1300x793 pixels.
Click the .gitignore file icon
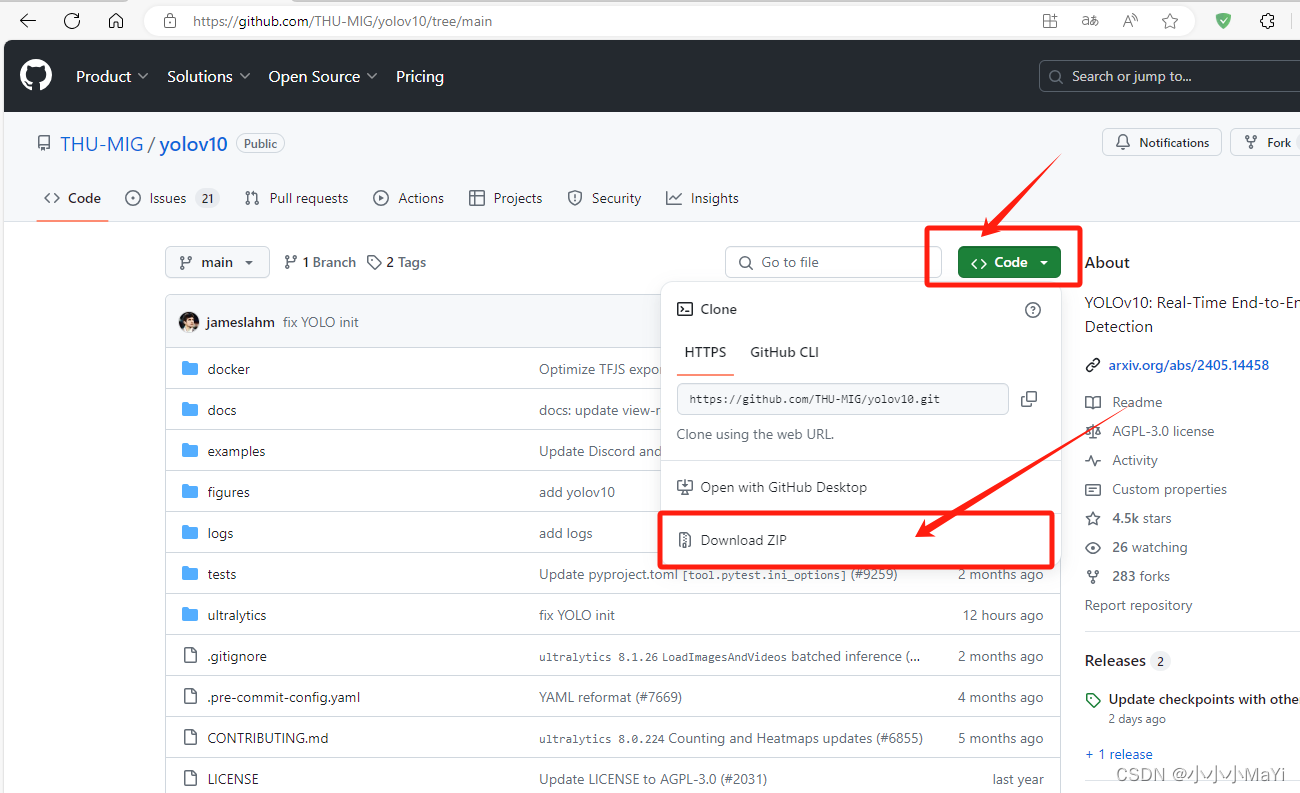190,656
